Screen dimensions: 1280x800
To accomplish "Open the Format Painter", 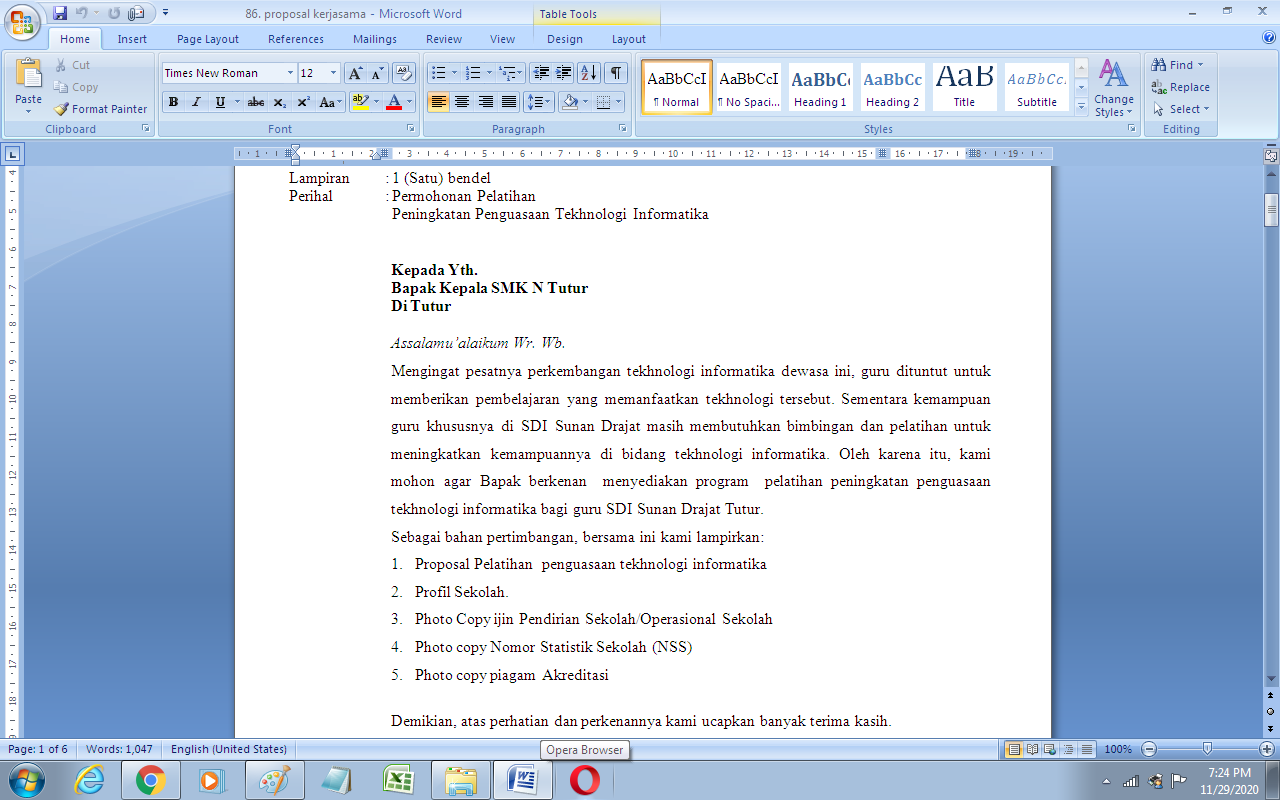I will (x=100, y=109).
